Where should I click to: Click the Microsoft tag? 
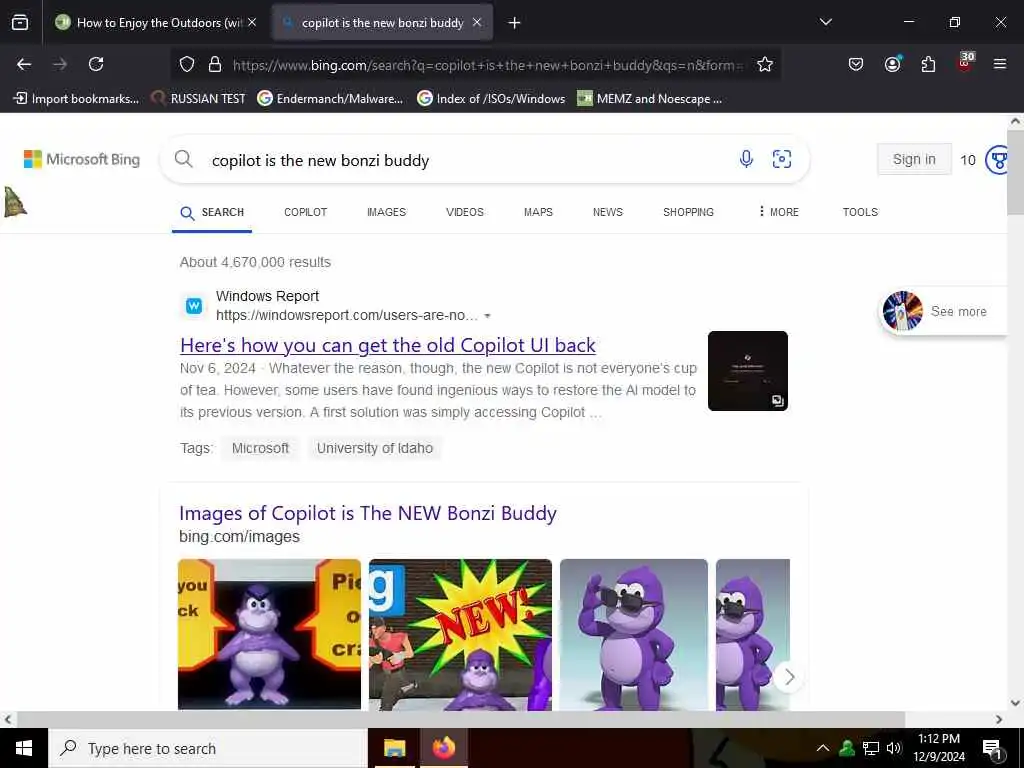pyautogui.click(x=260, y=448)
